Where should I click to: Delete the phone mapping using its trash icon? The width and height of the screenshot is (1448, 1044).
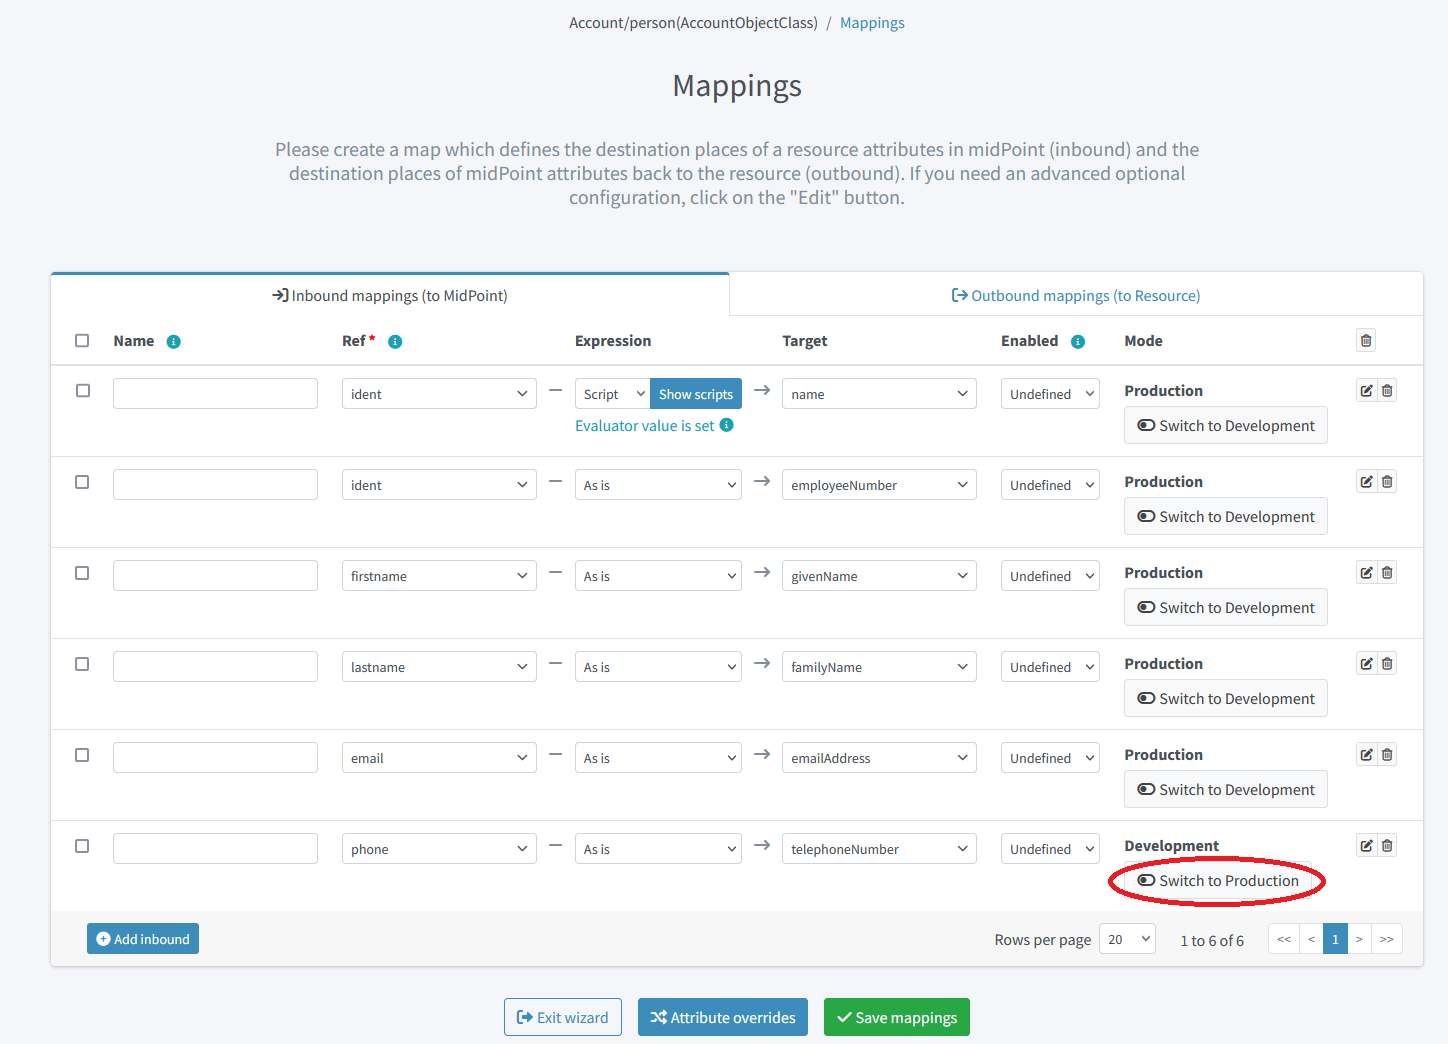(1387, 845)
